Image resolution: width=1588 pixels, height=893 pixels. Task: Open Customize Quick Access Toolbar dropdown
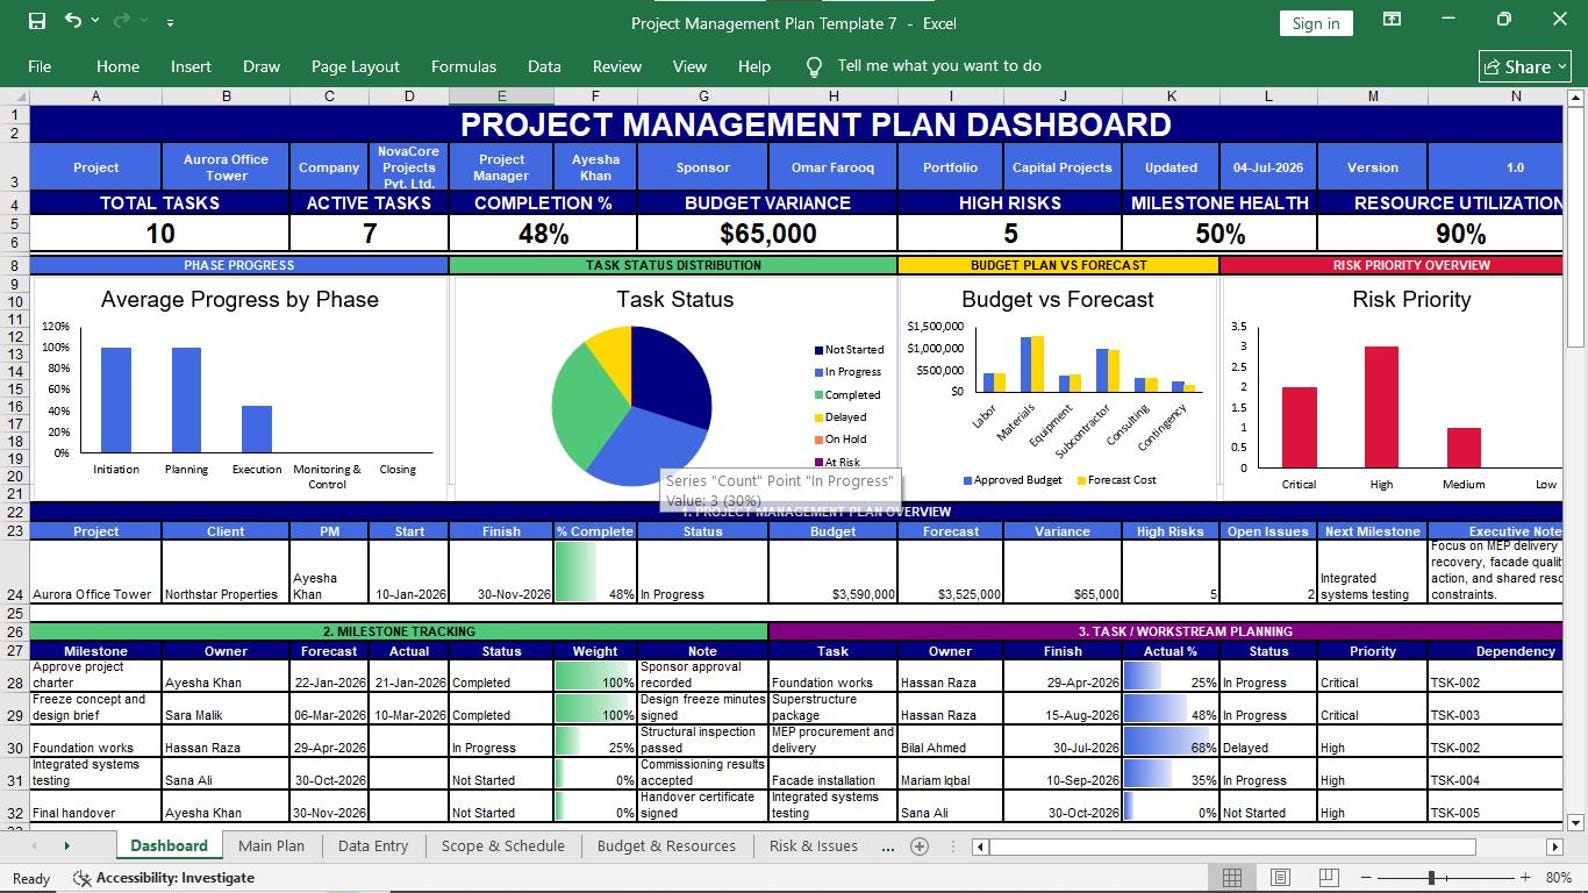coord(170,22)
